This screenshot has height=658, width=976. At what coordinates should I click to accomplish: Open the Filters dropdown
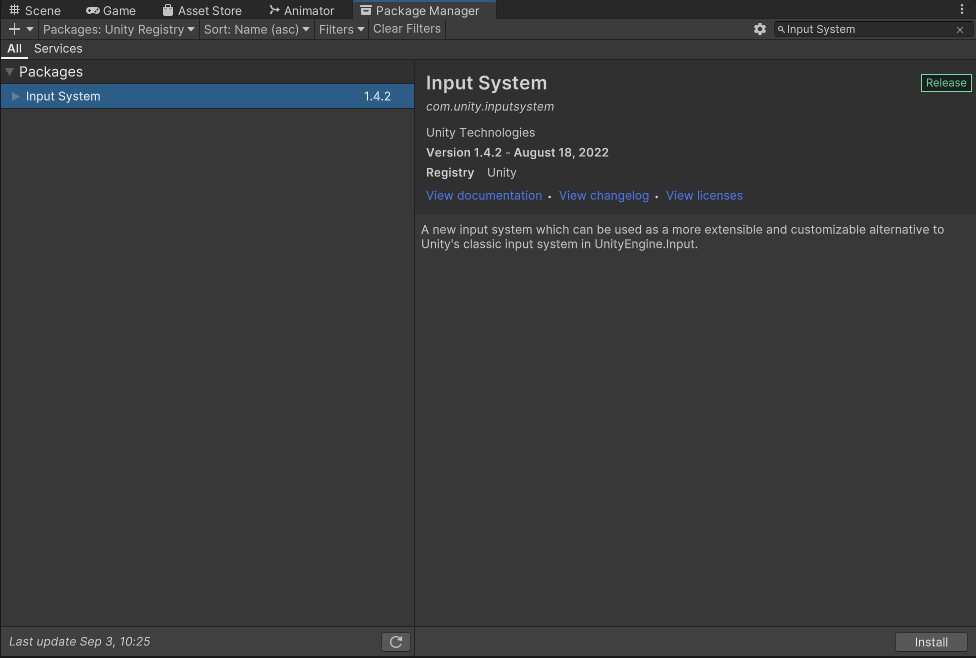[x=341, y=29]
